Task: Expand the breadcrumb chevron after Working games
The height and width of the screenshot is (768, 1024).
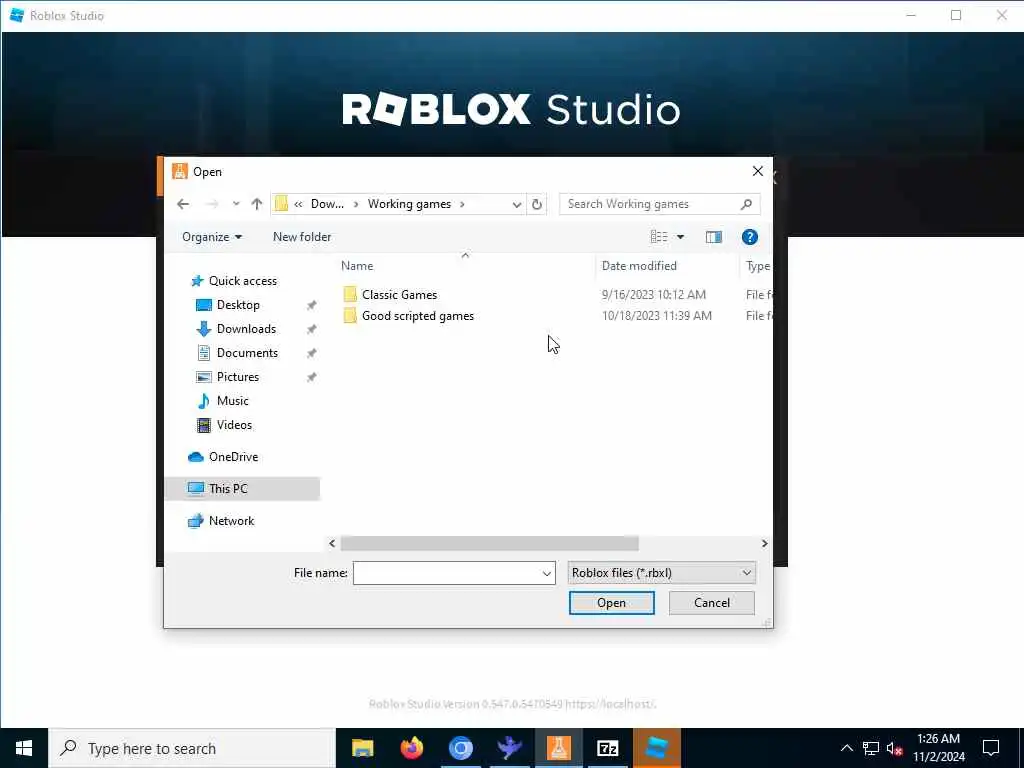Action: (x=462, y=204)
